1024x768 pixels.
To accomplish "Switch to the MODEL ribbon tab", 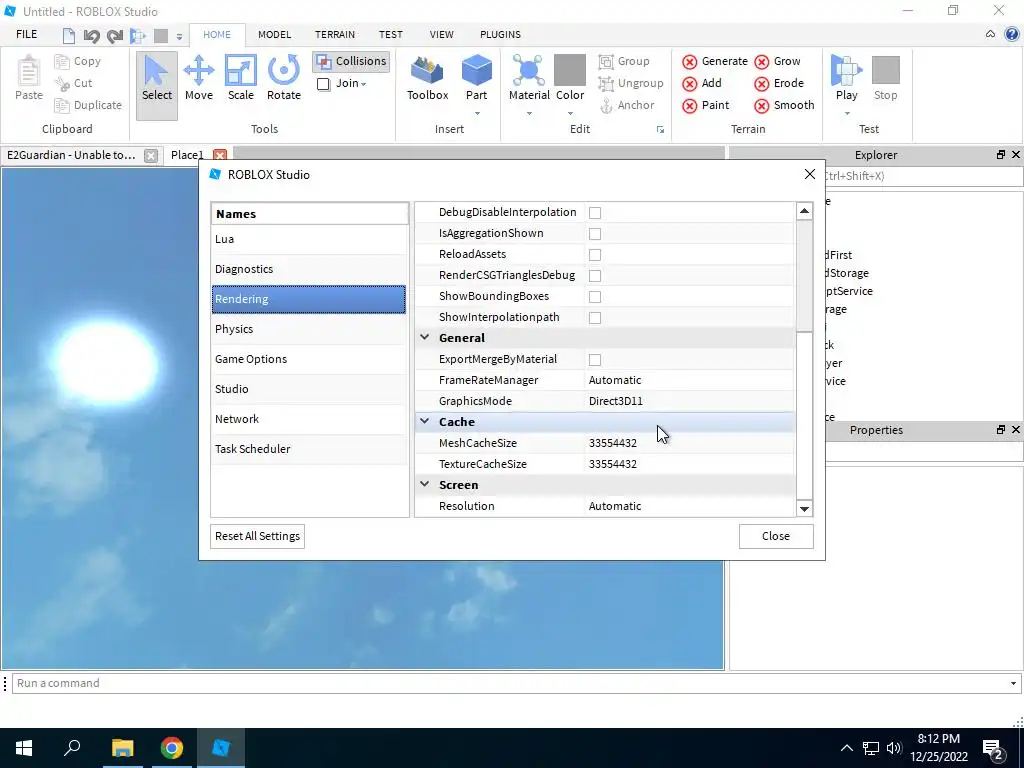I will point(274,35).
